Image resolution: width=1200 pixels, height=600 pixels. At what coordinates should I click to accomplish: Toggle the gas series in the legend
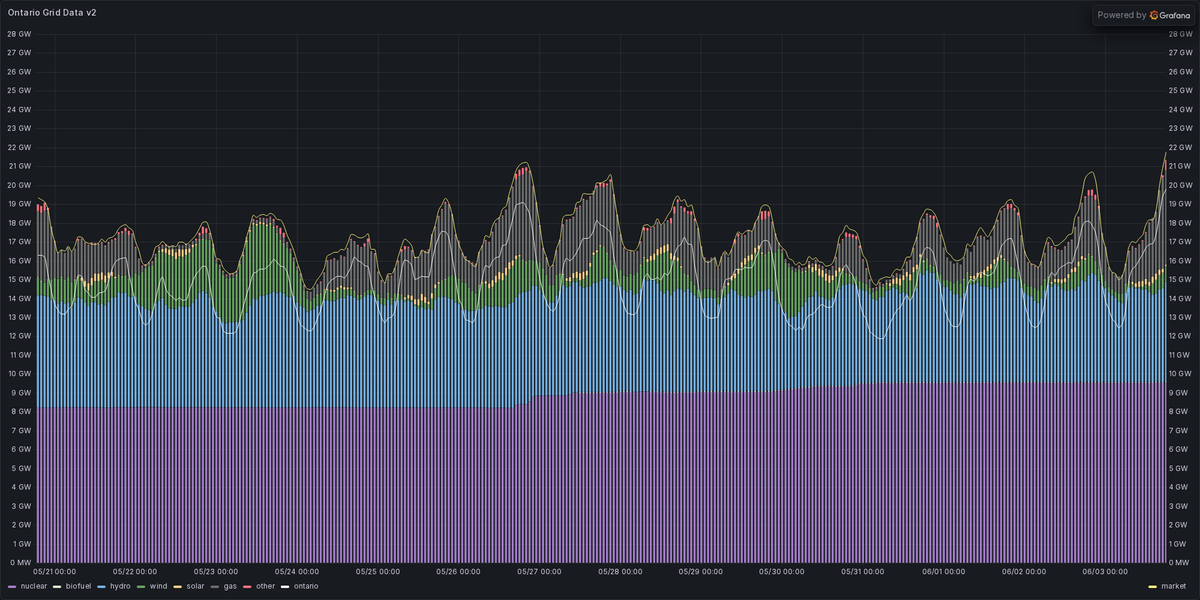coord(231,586)
